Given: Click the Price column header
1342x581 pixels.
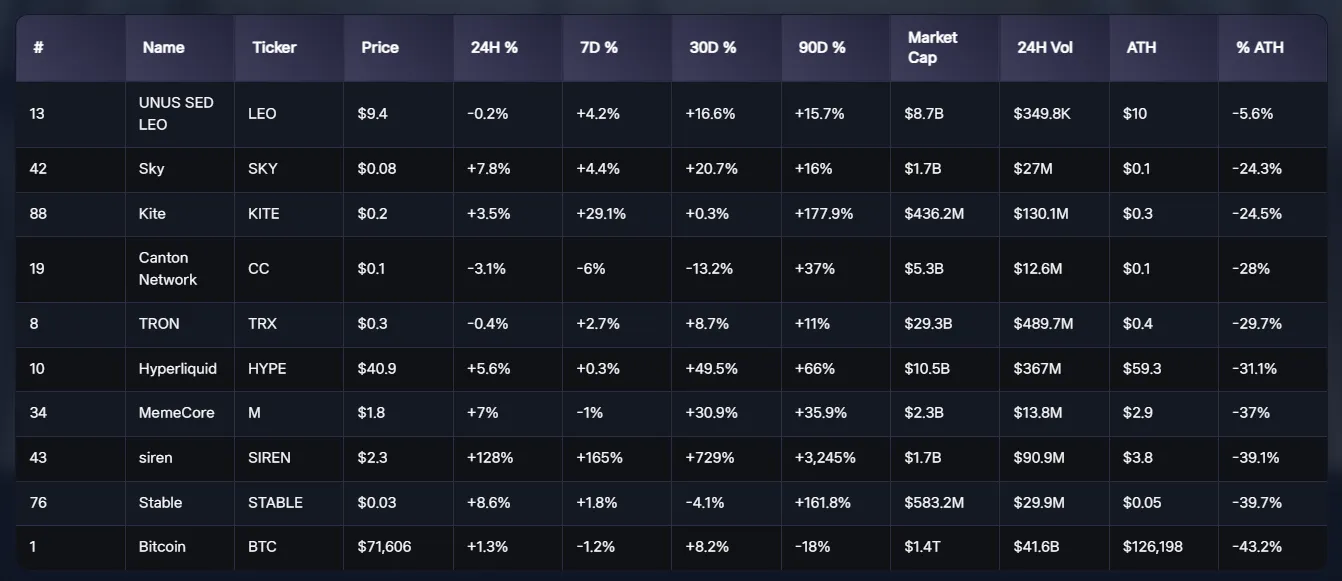Looking at the screenshot, I should point(380,47).
